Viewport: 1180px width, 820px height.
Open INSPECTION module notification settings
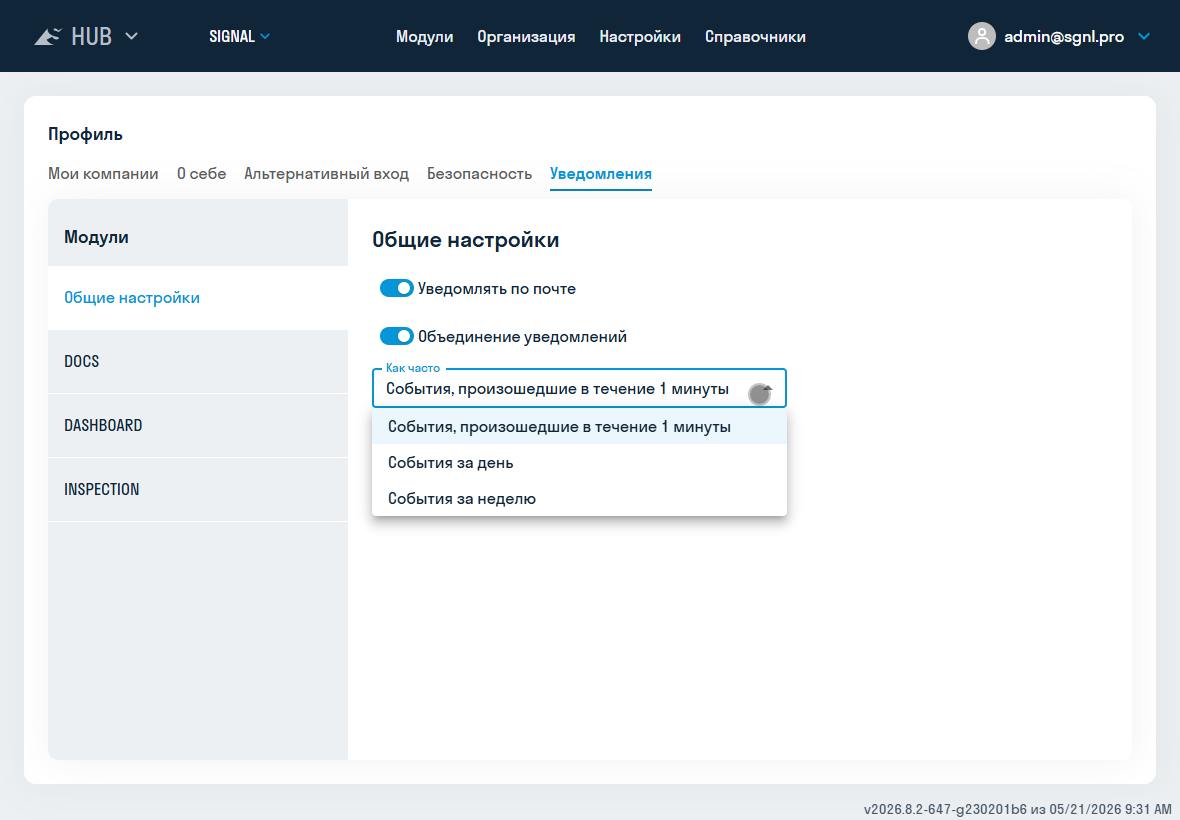click(198, 490)
